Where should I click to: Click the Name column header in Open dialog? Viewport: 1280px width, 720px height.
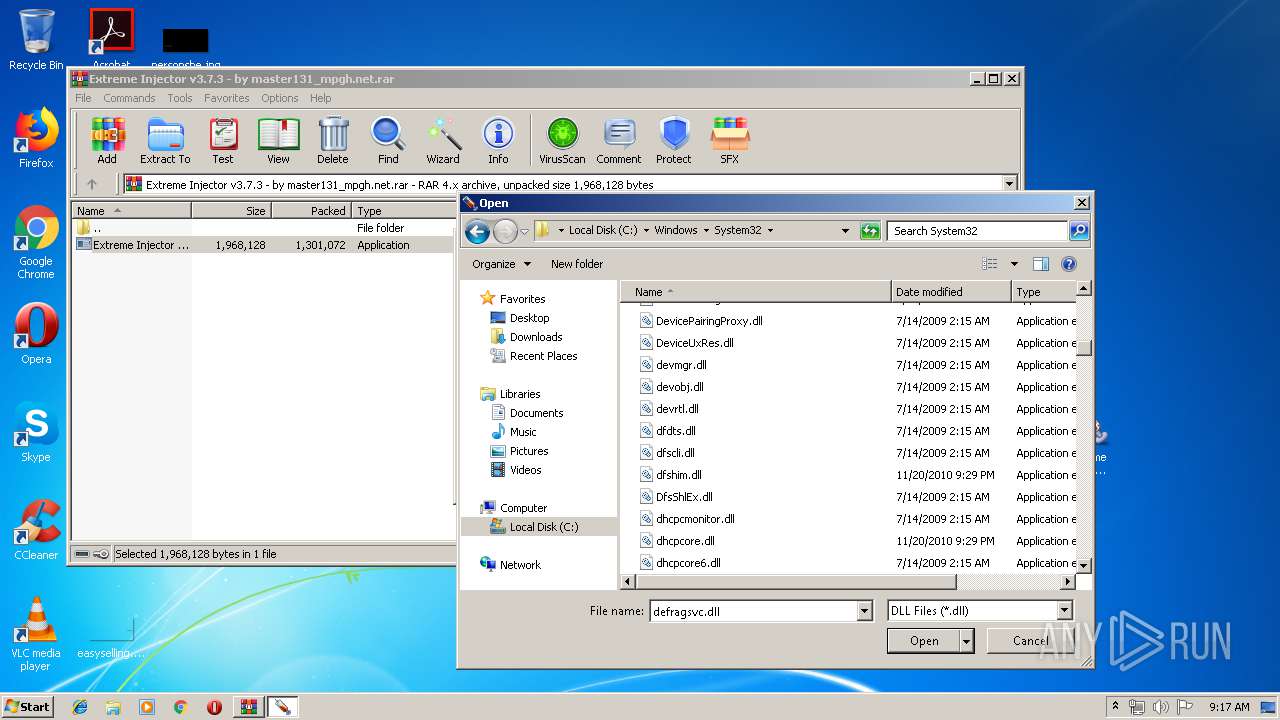[x=756, y=292]
